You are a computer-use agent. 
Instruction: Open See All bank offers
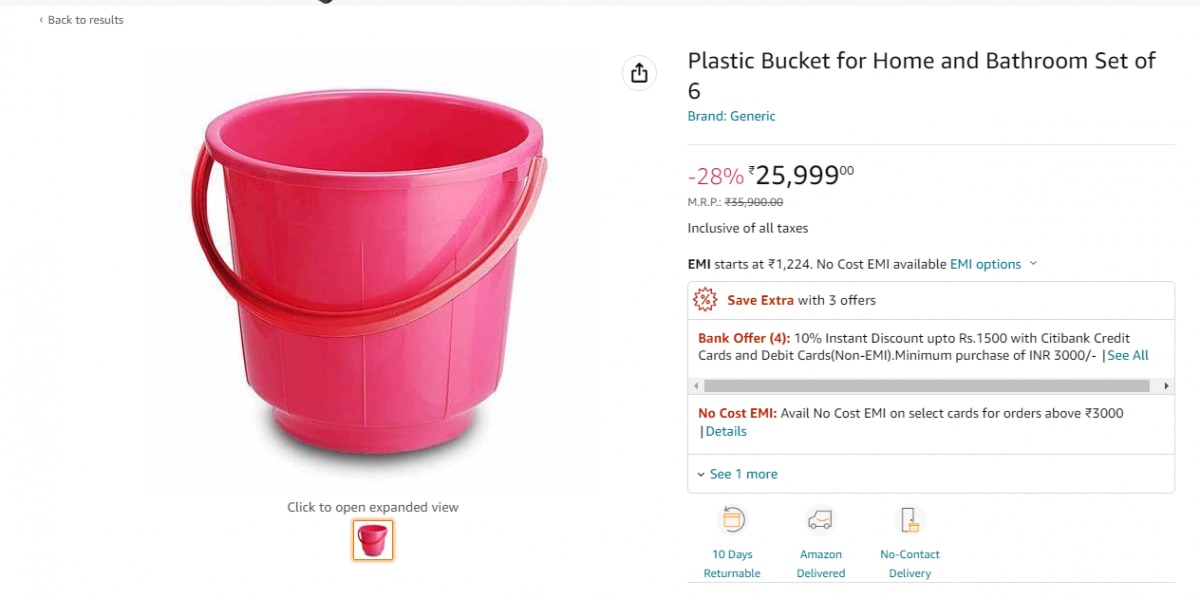pos(1128,354)
